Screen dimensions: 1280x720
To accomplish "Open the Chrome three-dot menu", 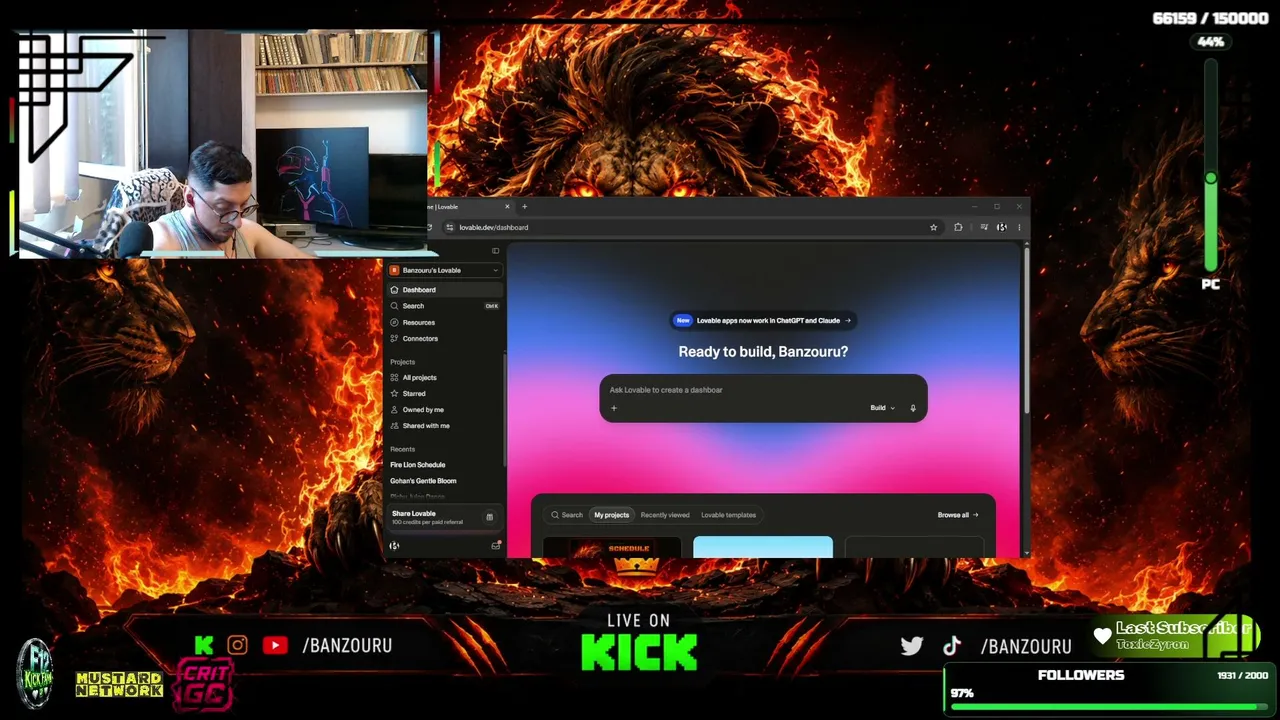I will coord(1019,227).
